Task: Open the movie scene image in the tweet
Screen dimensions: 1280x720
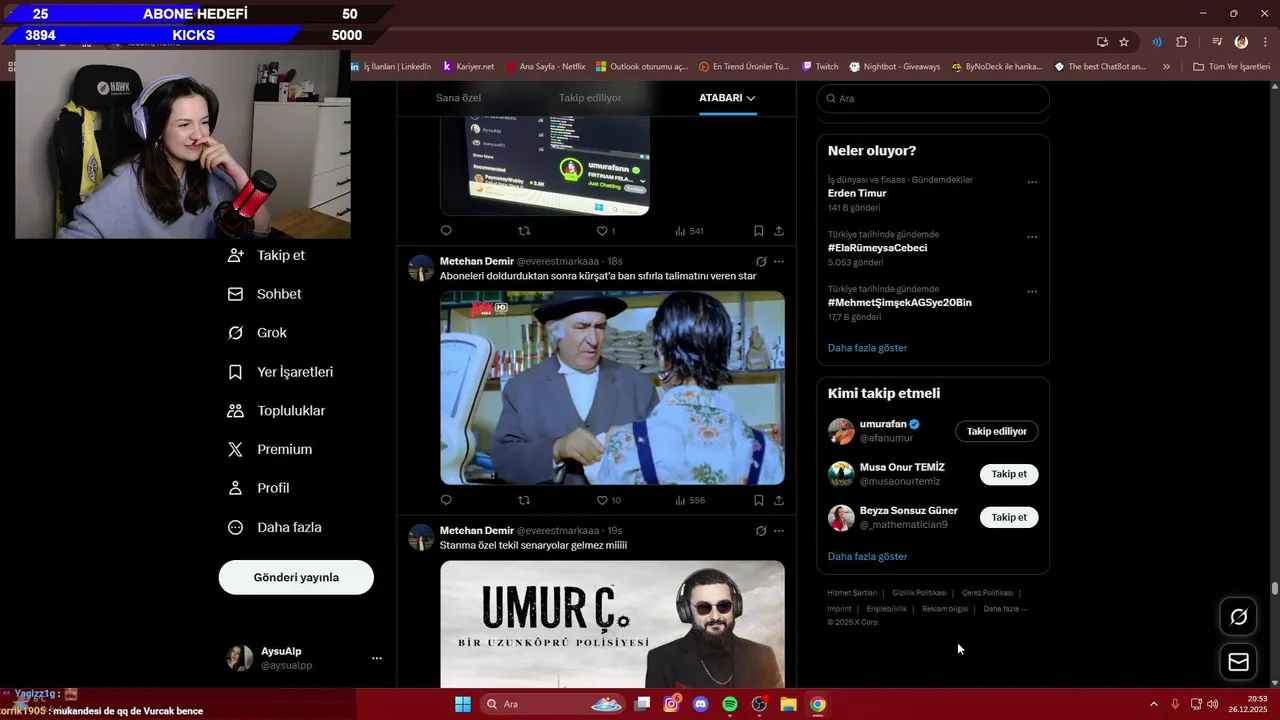Action: point(612,388)
